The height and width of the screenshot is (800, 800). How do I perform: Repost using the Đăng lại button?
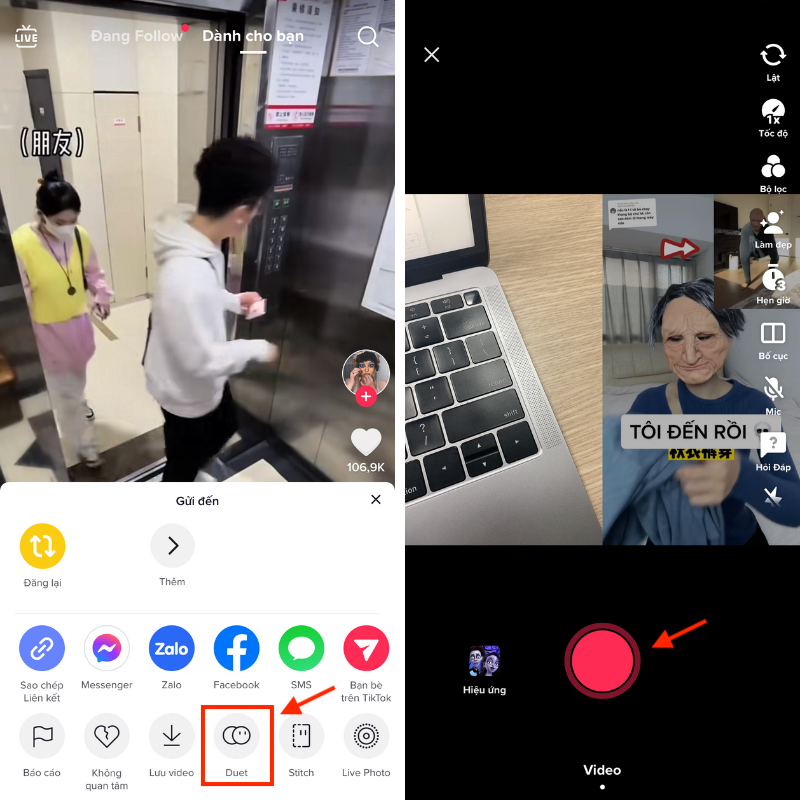tap(42, 546)
